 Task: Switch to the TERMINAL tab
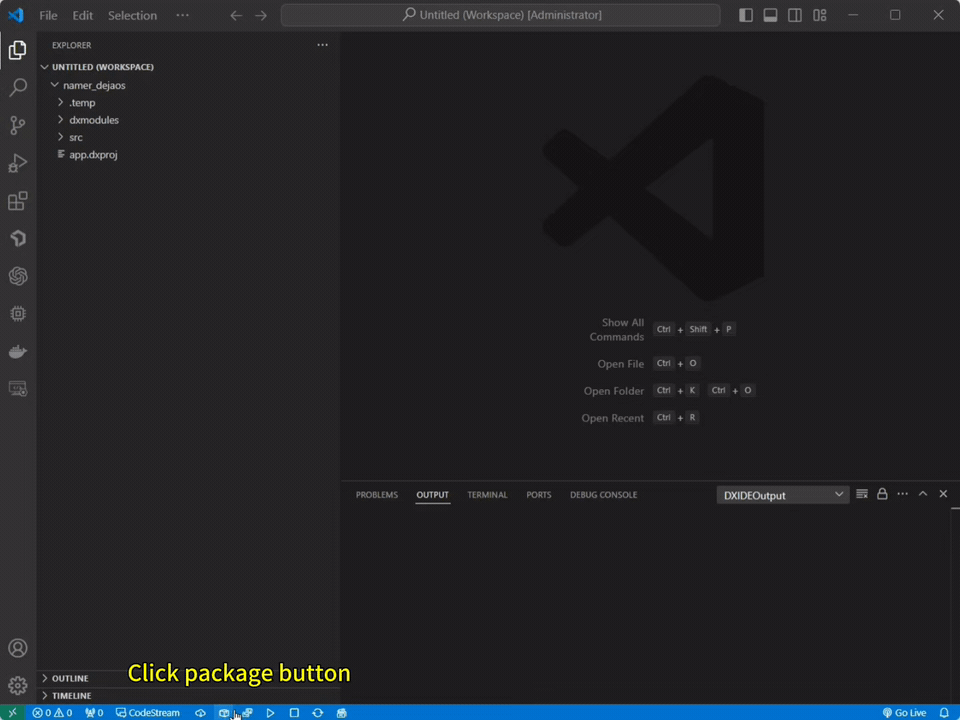[x=487, y=495]
